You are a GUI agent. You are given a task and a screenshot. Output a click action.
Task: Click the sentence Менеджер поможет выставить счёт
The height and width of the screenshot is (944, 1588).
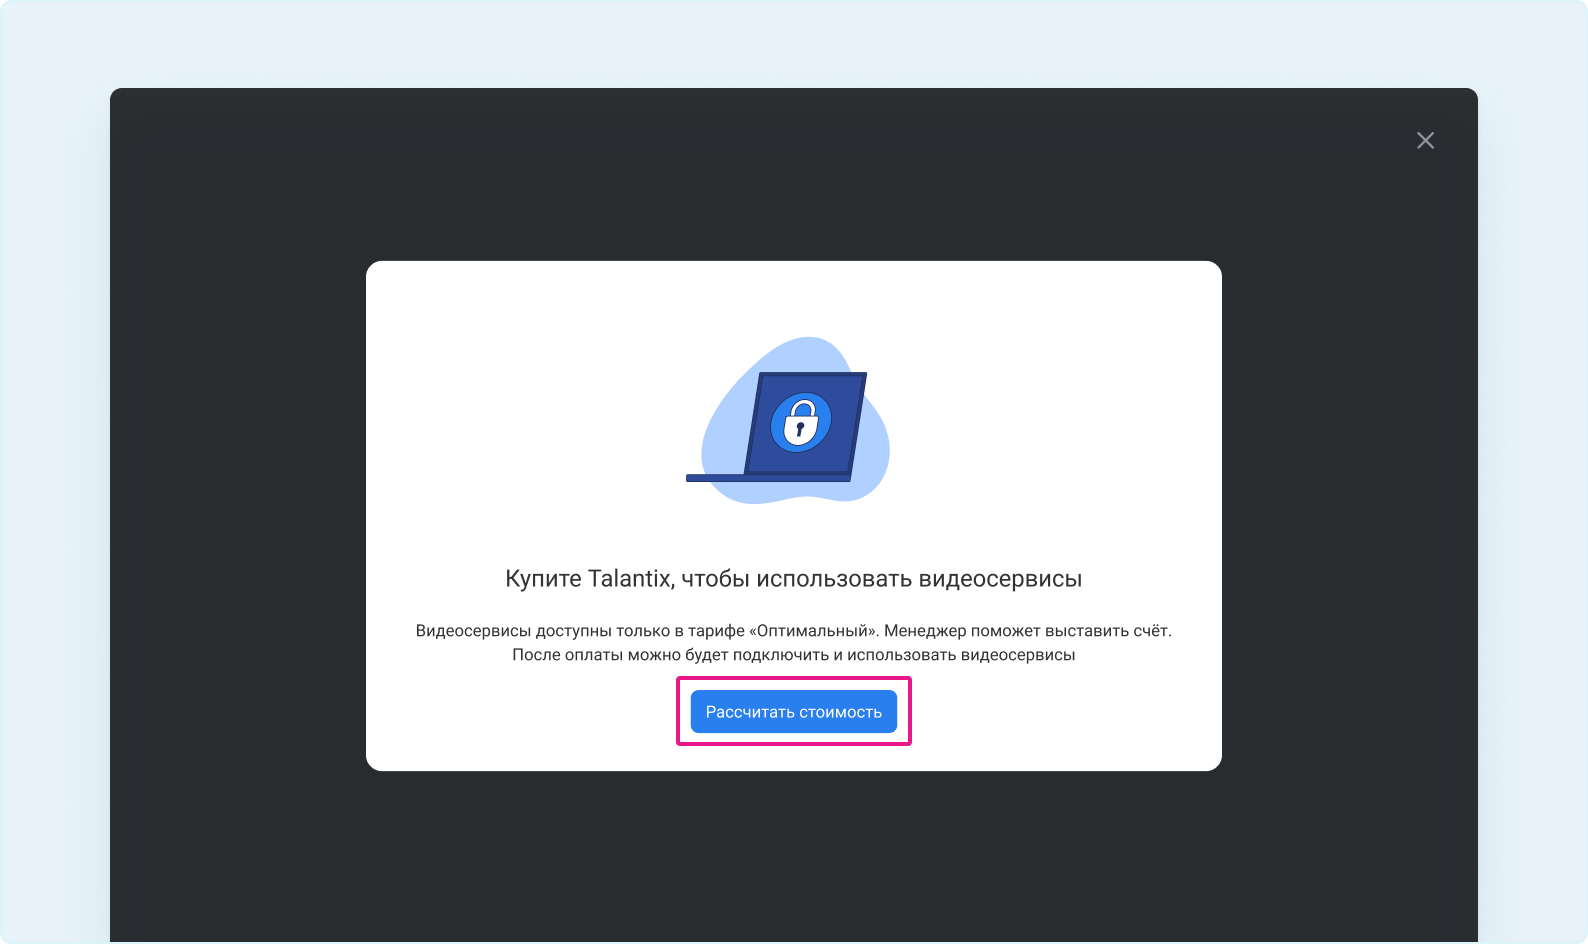click(x=1028, y=631)
